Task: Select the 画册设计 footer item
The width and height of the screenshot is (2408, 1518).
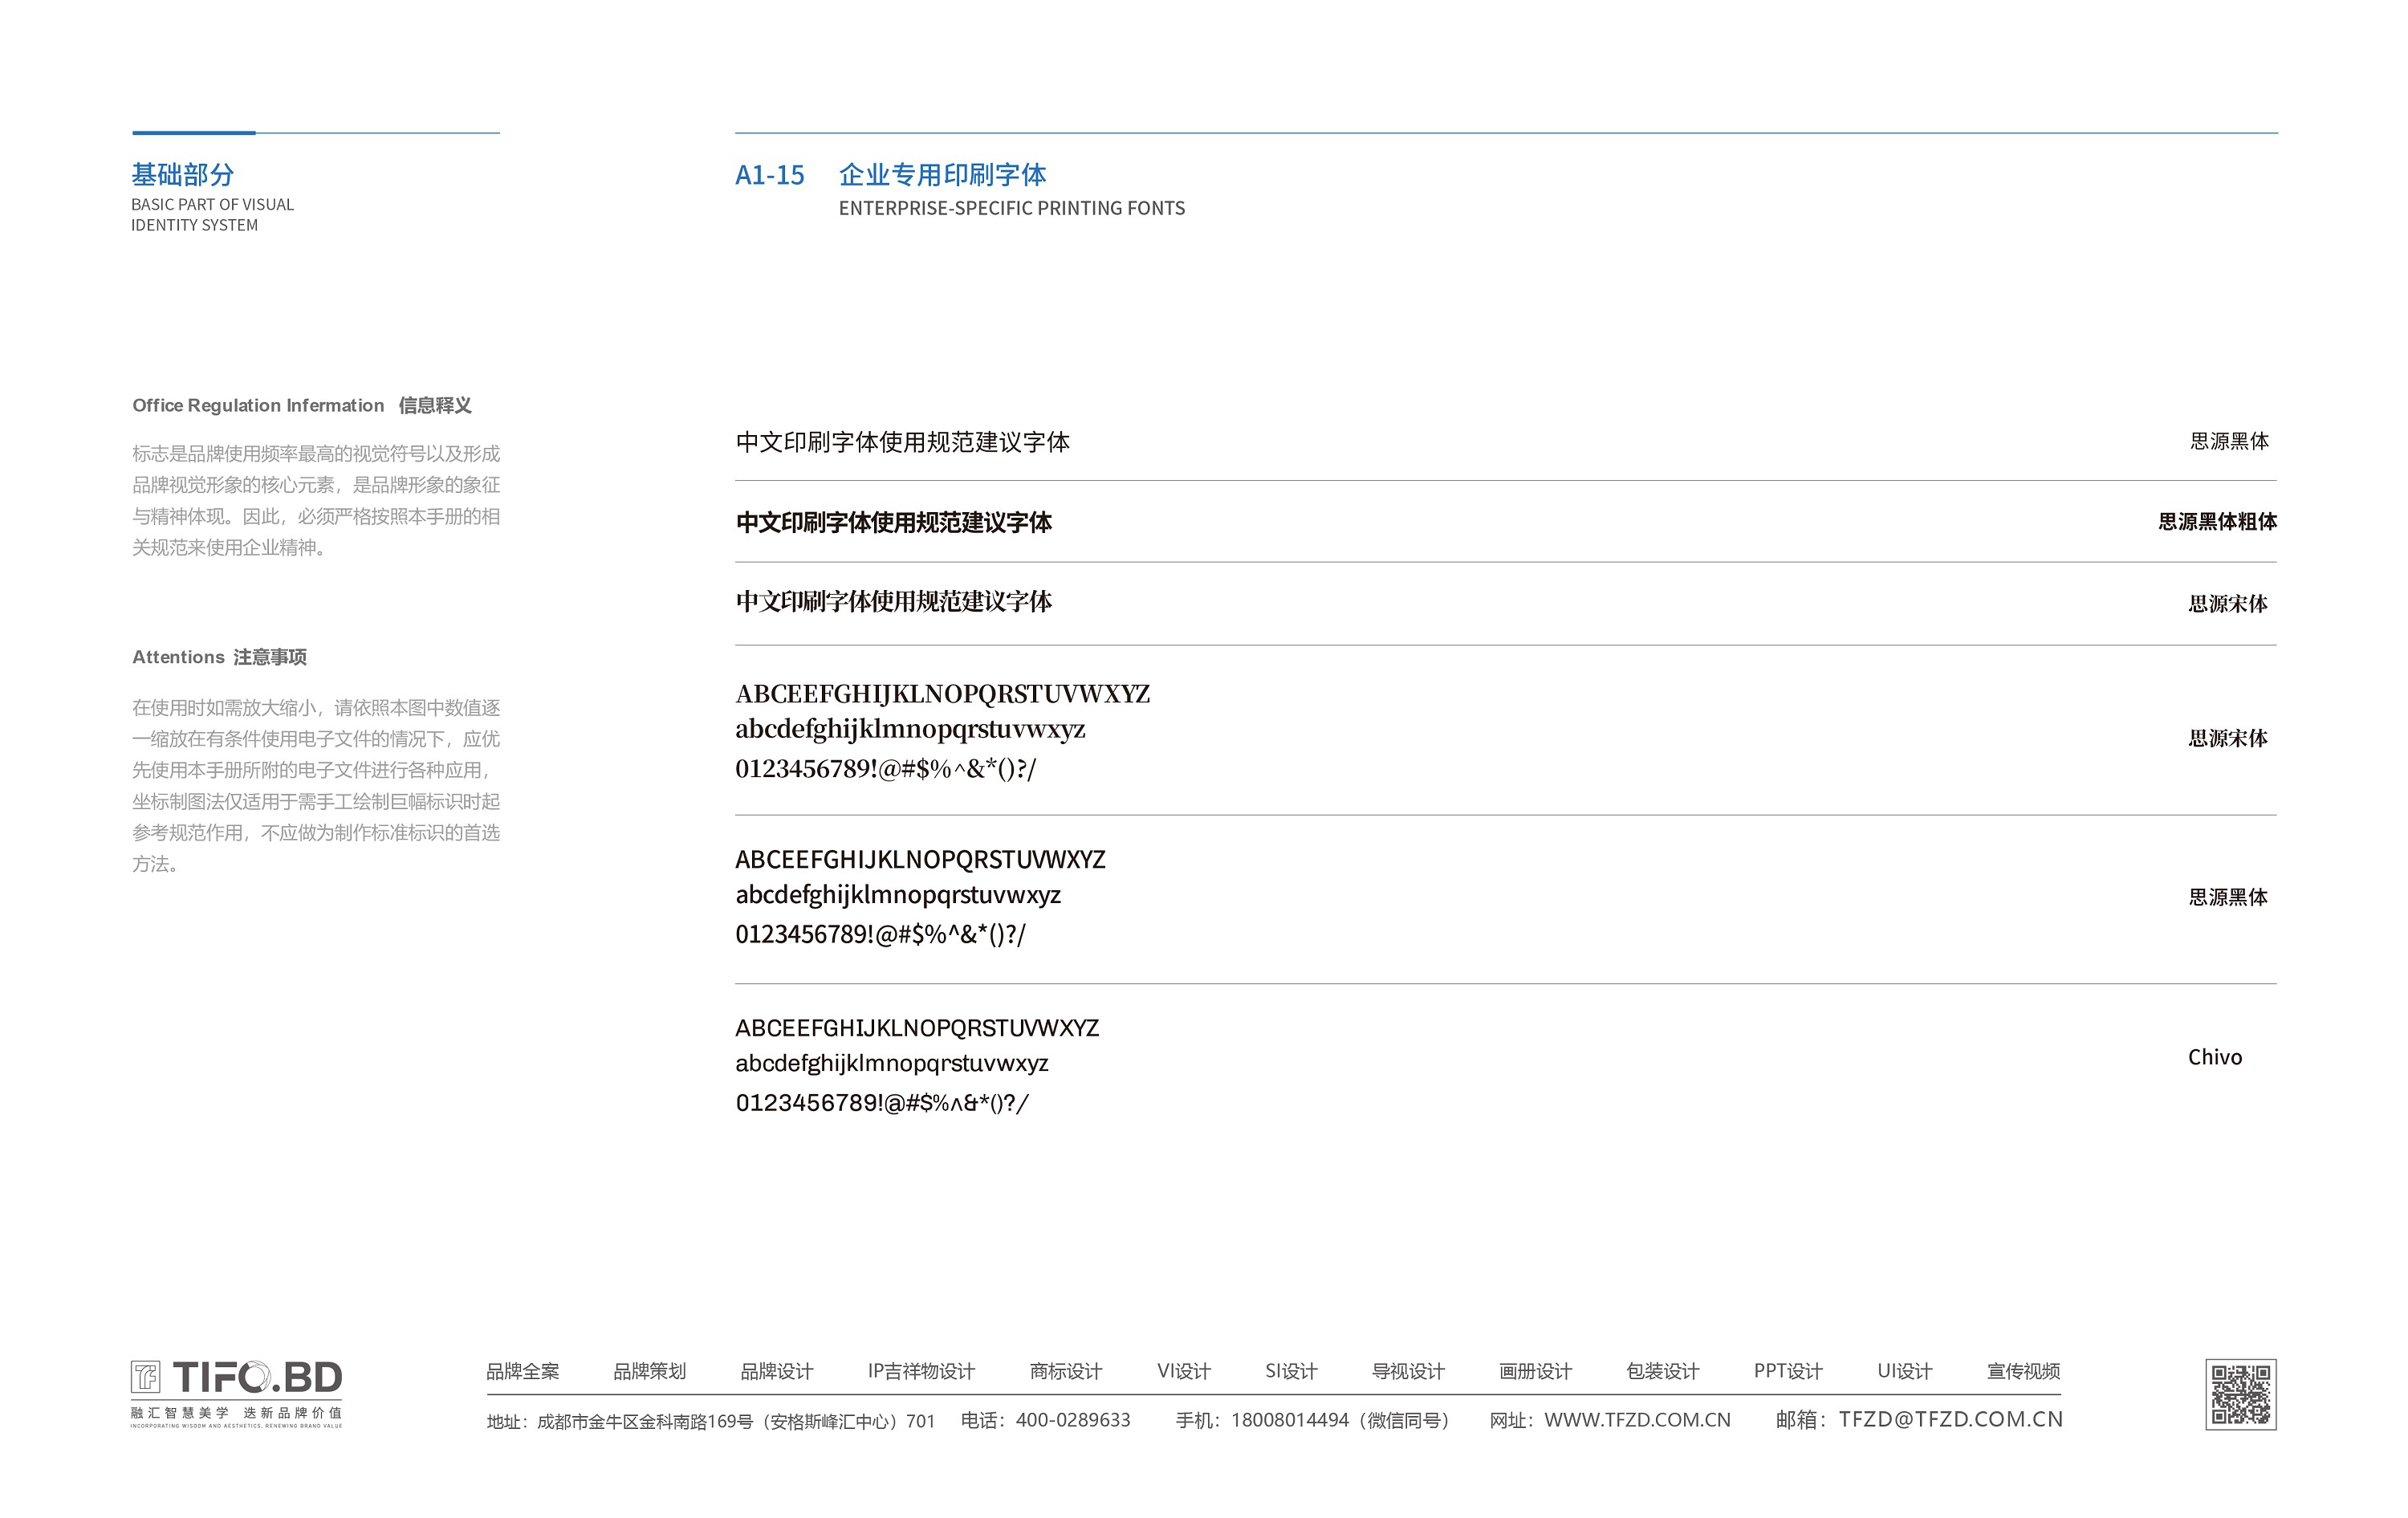Action: (x=1535, y=1371)
